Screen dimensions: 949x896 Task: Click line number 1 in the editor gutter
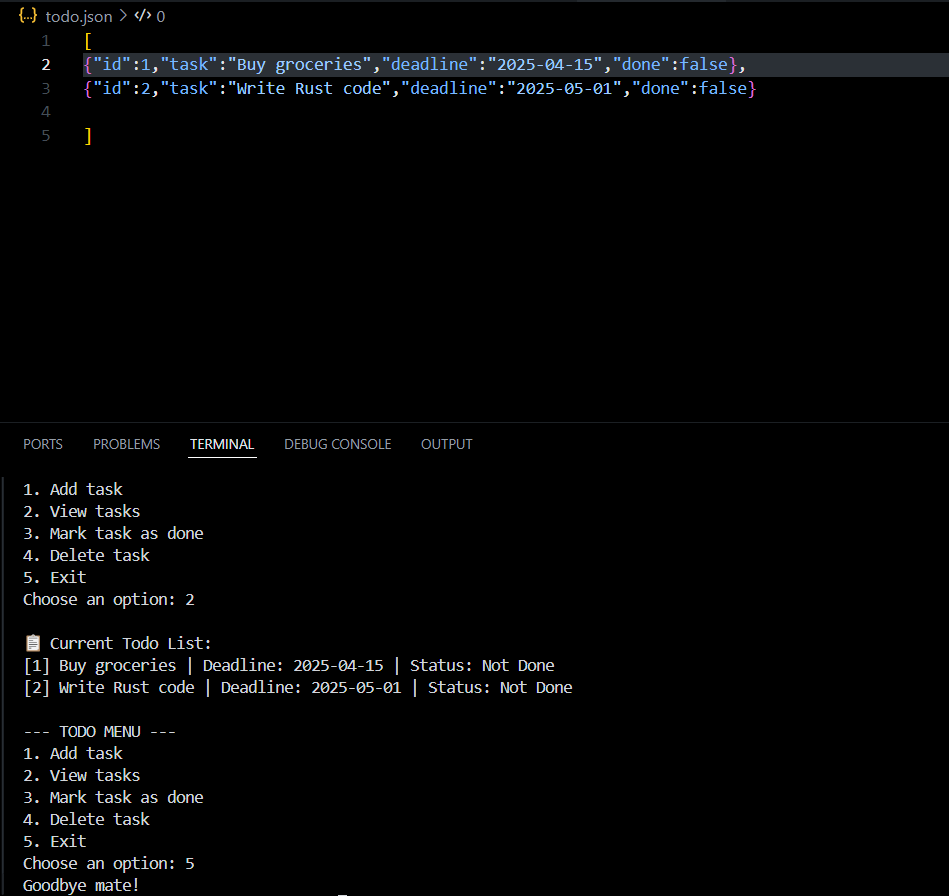pyautogui.click(x=45, y=41)
